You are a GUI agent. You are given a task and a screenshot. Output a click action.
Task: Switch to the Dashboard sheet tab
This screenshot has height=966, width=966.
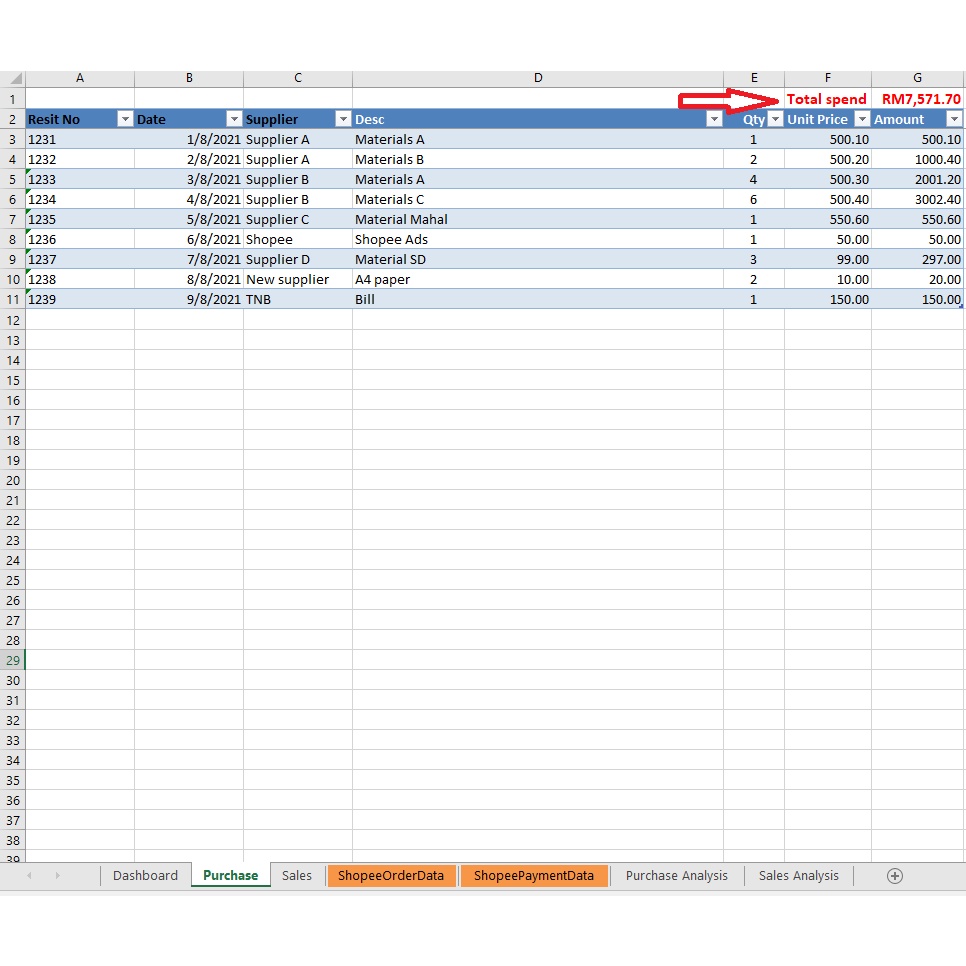coord(145,876)
